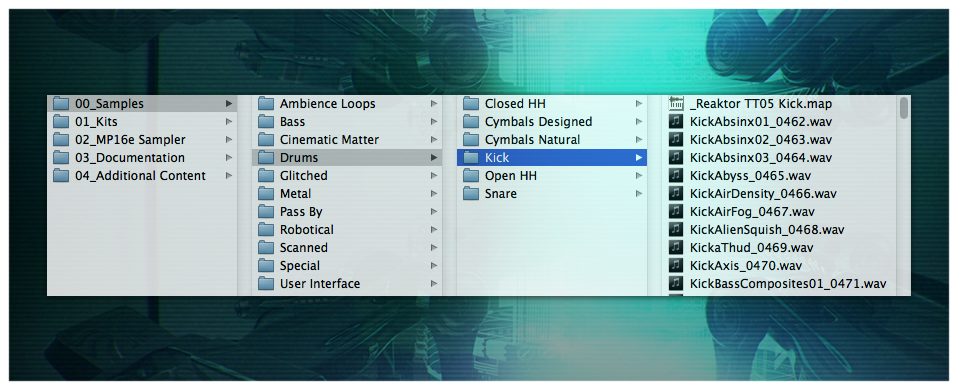Expand Cymbals Designed using its arrow

(x=639, y=122)
